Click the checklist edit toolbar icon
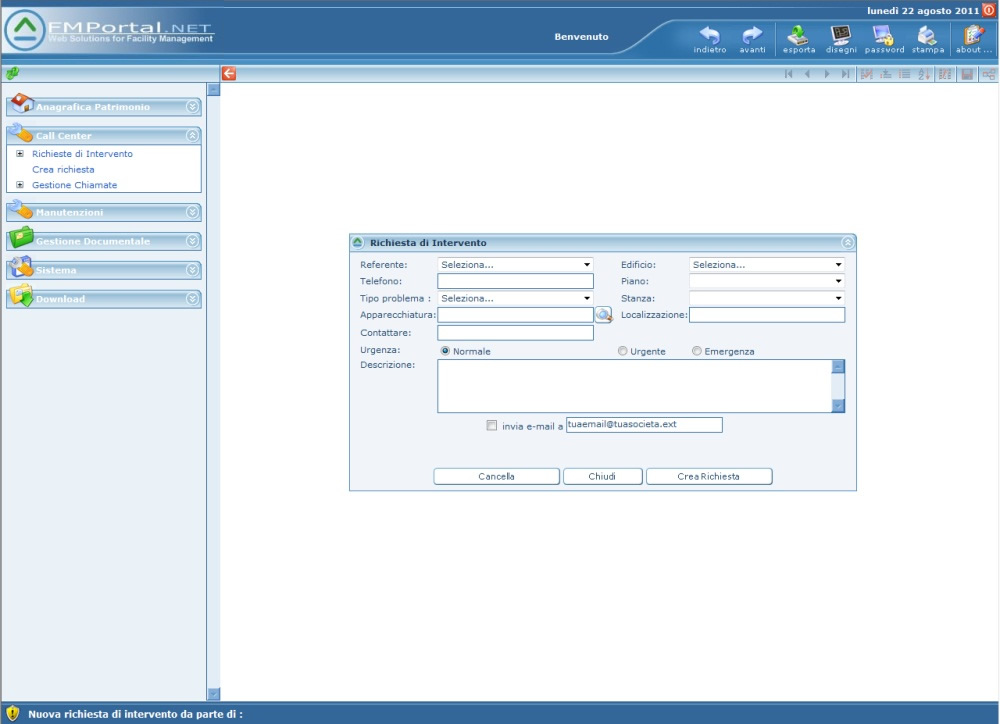The height and width of the screenshot is (724, 1000). click(x=866, y=74)
